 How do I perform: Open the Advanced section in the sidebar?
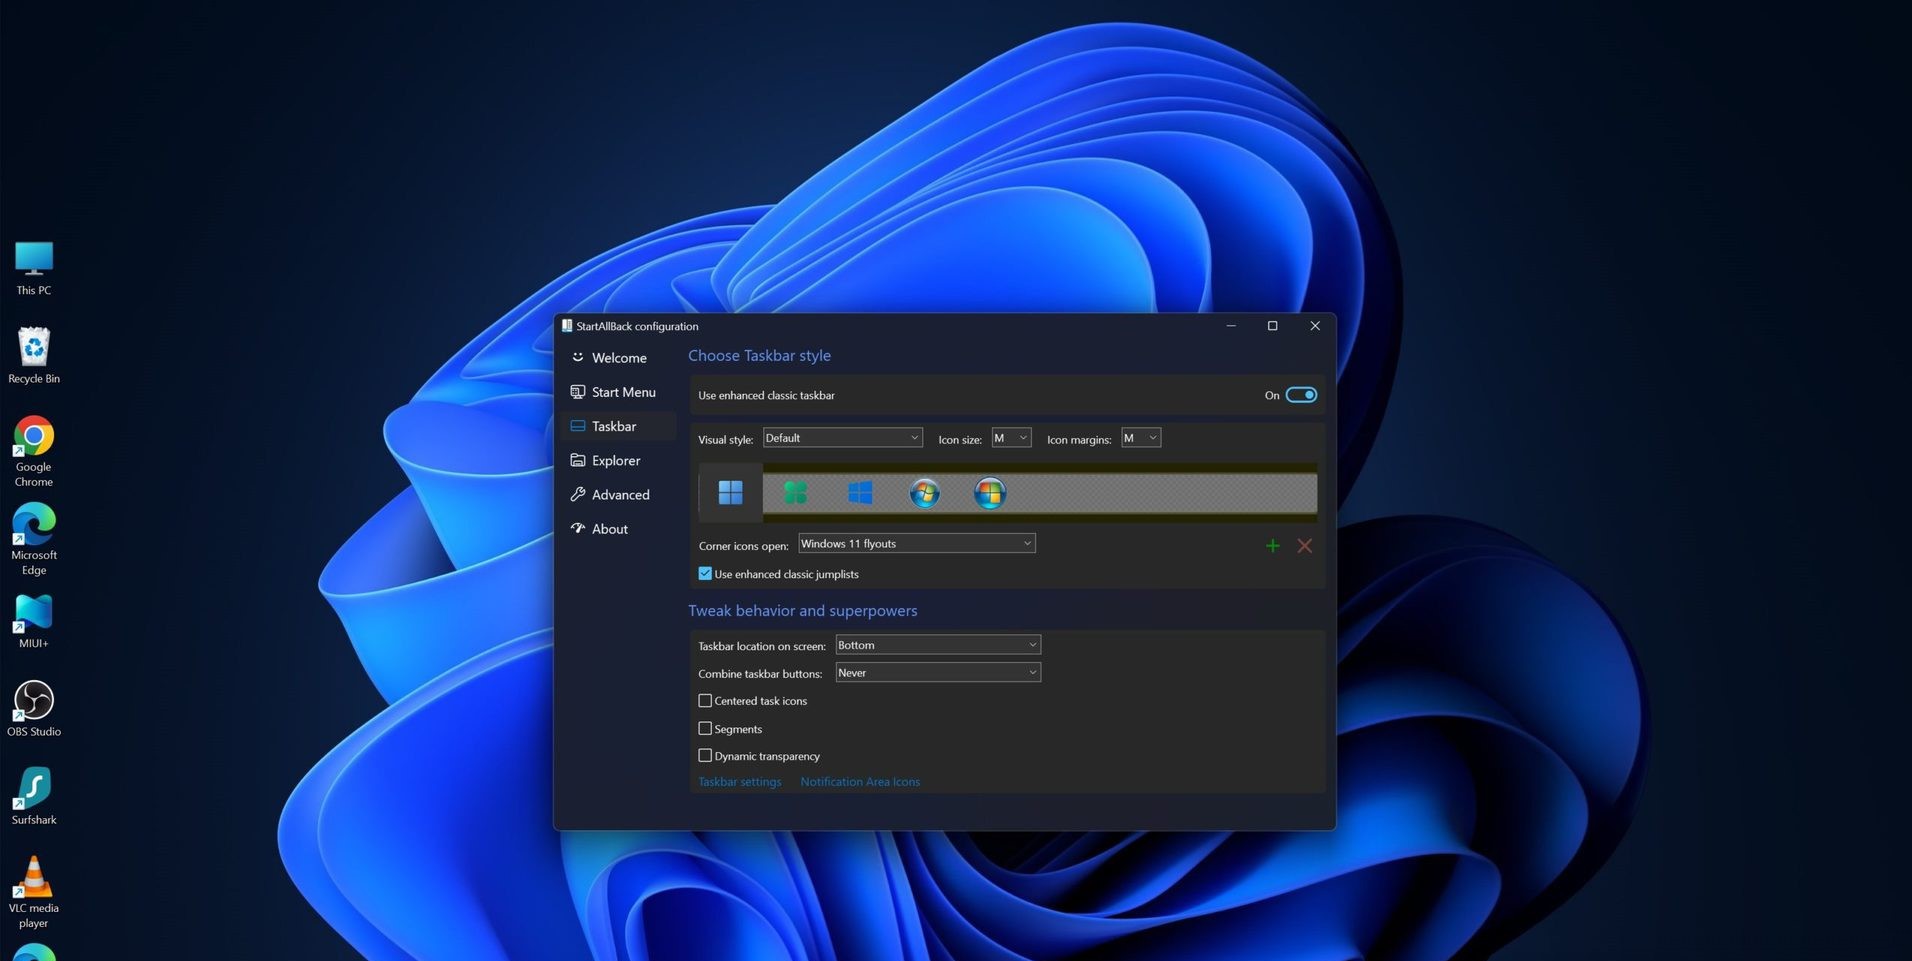pos(619,494)
